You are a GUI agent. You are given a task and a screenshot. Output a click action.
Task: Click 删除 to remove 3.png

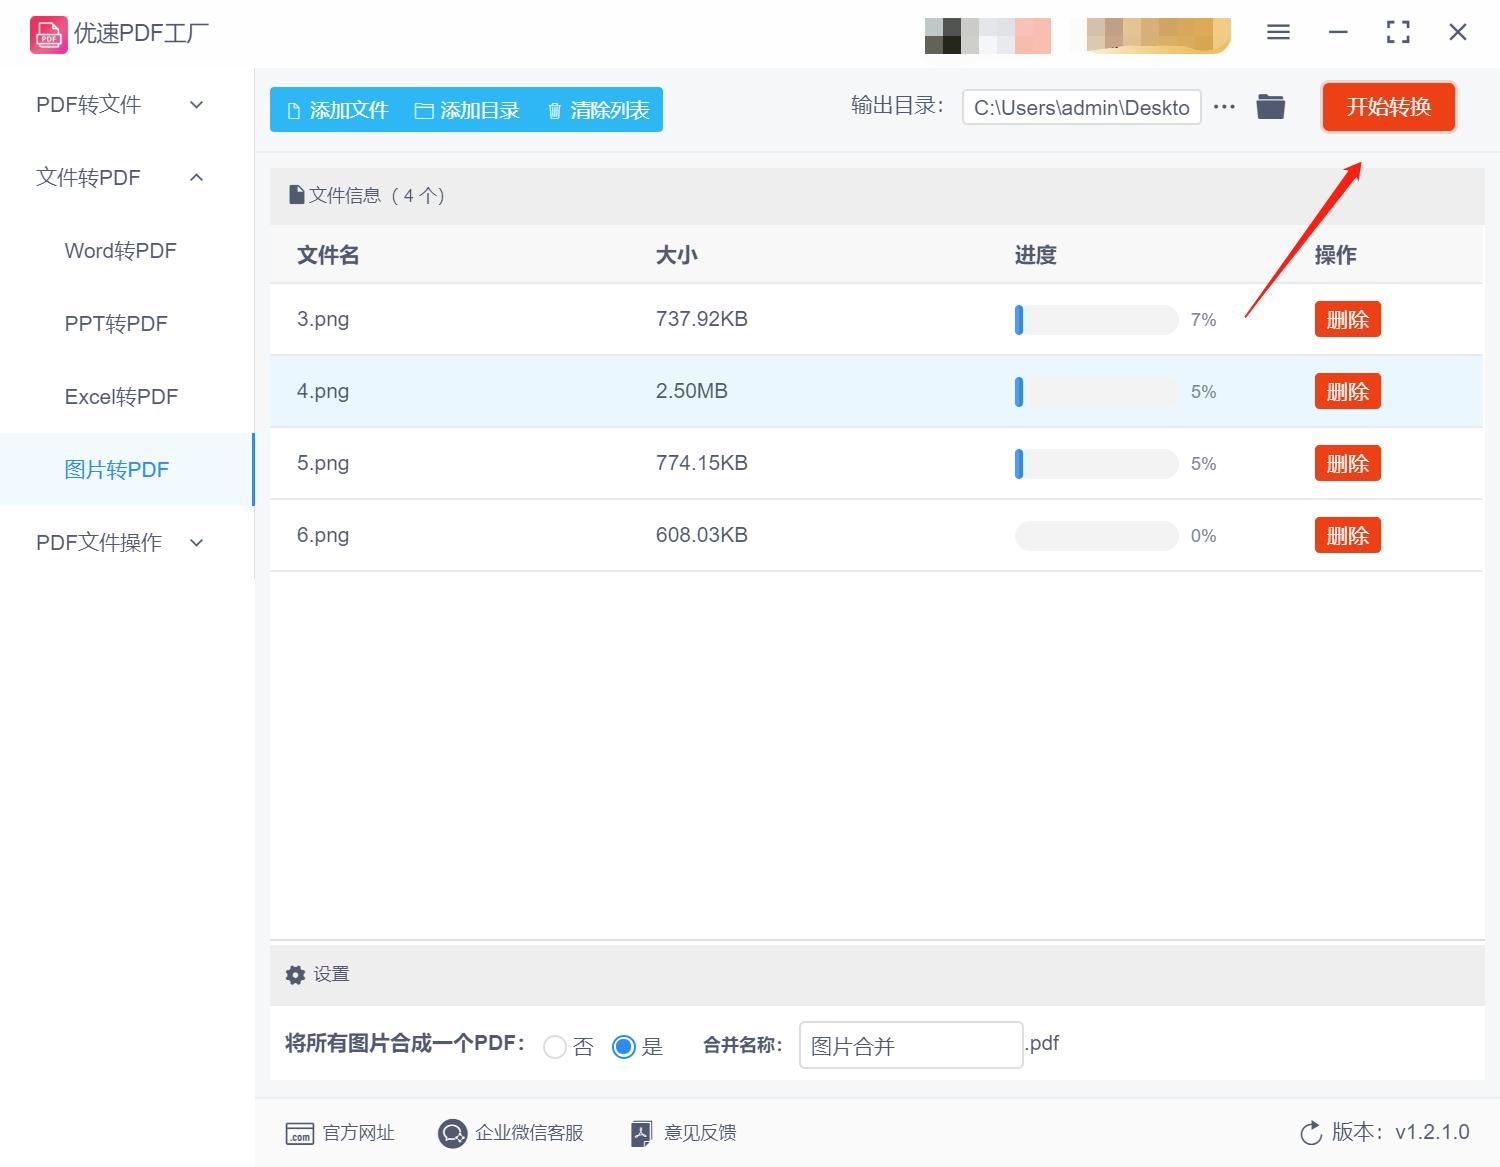click(1347, 319)
